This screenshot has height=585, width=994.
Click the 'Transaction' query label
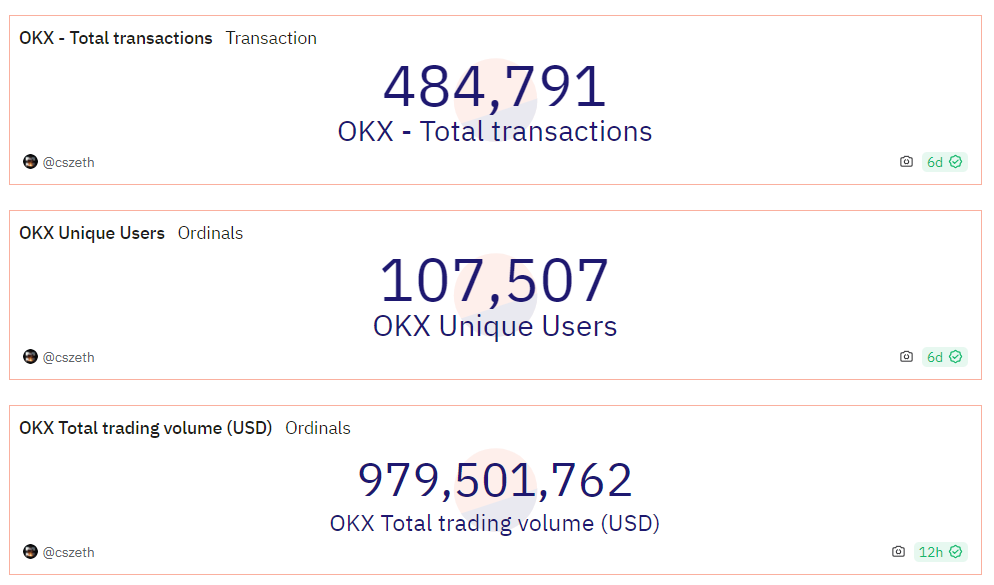271,38
